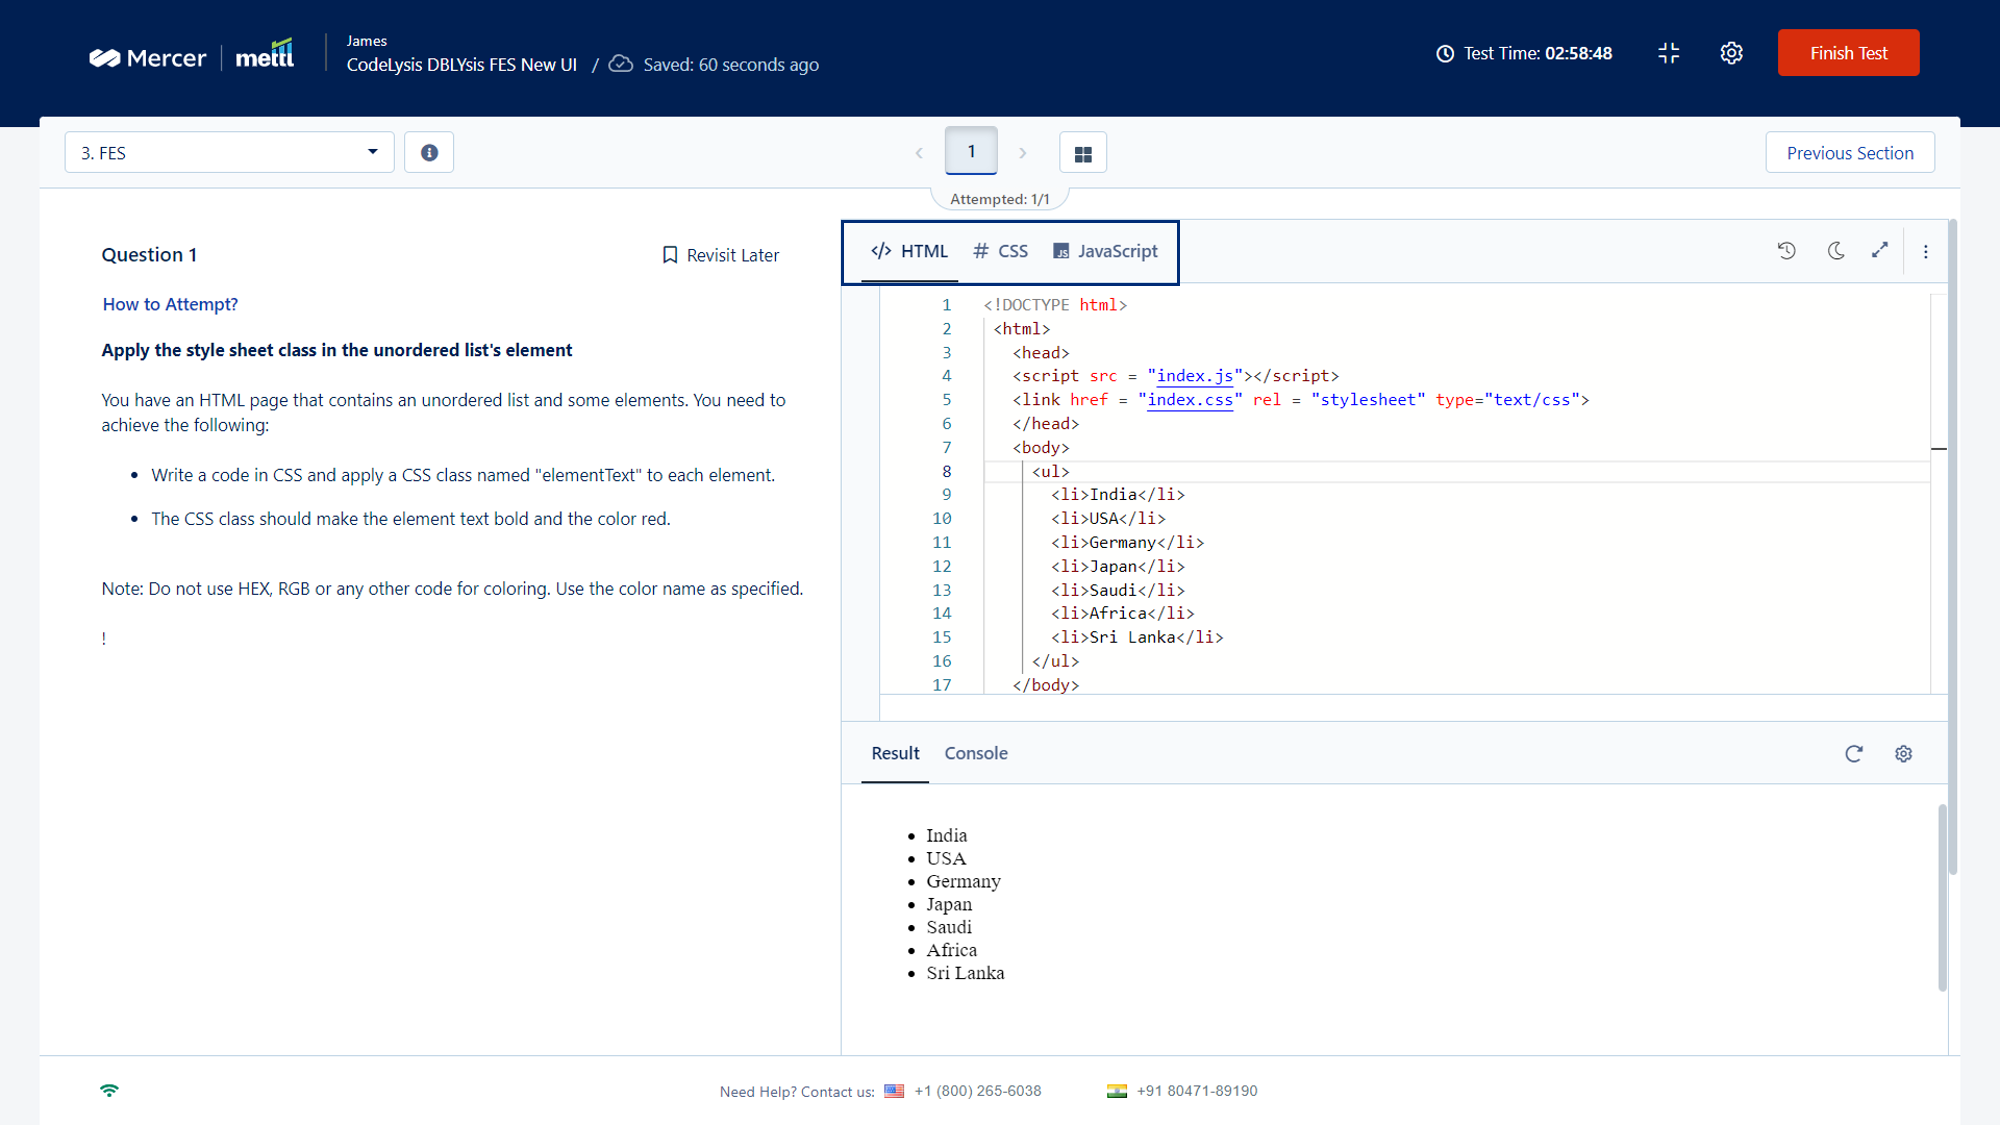The height and width of the screenshot is (1125, 2000).
Task: Click the India support phone number
Action: pyautogui.click(x=1196, y=1091)
